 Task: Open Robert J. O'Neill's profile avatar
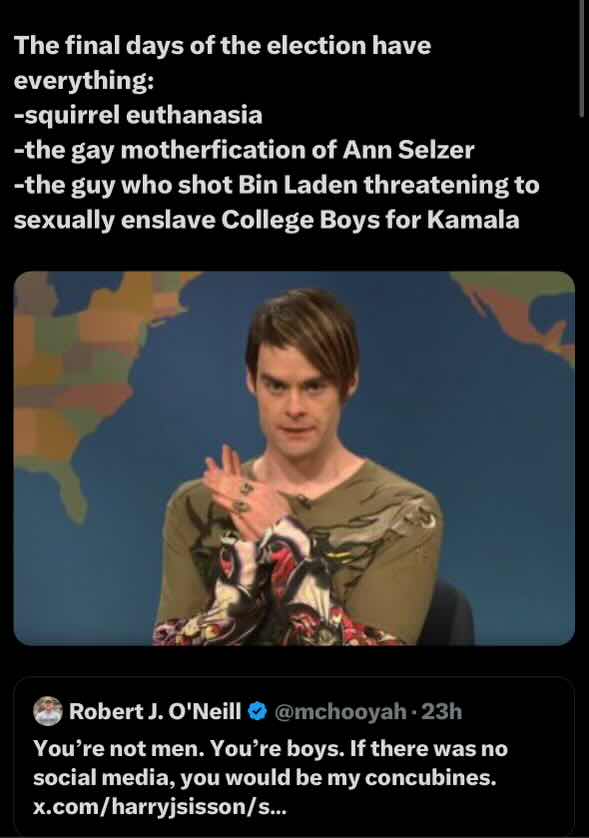(x=48, y=711)
